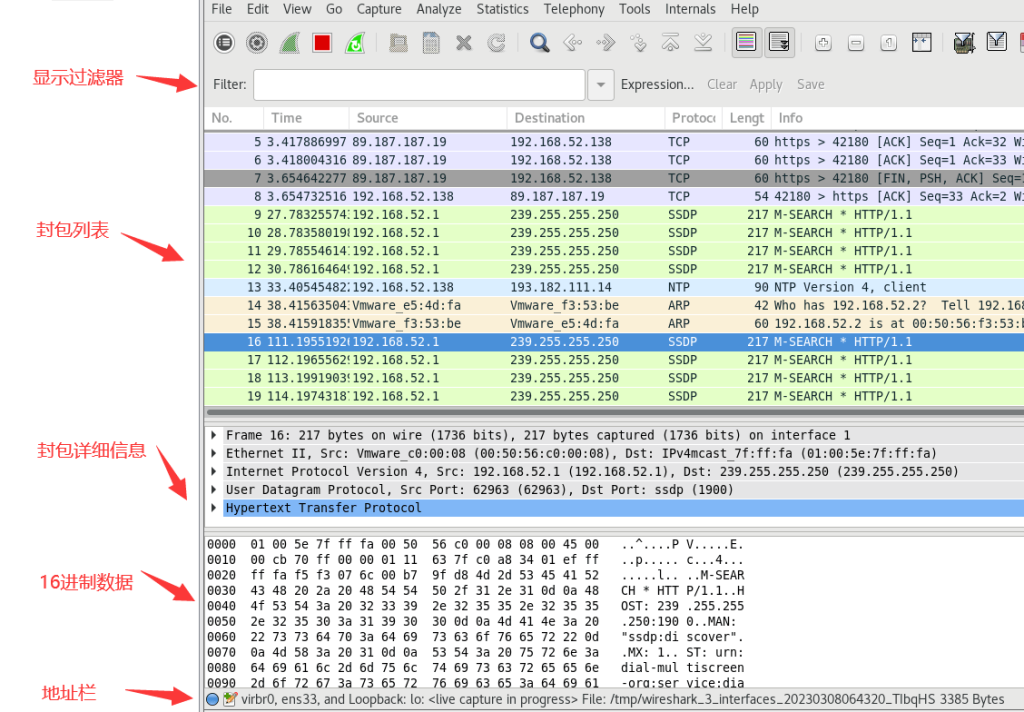Open the View menu
The image size is (1024, 712).
coord(297,9)
